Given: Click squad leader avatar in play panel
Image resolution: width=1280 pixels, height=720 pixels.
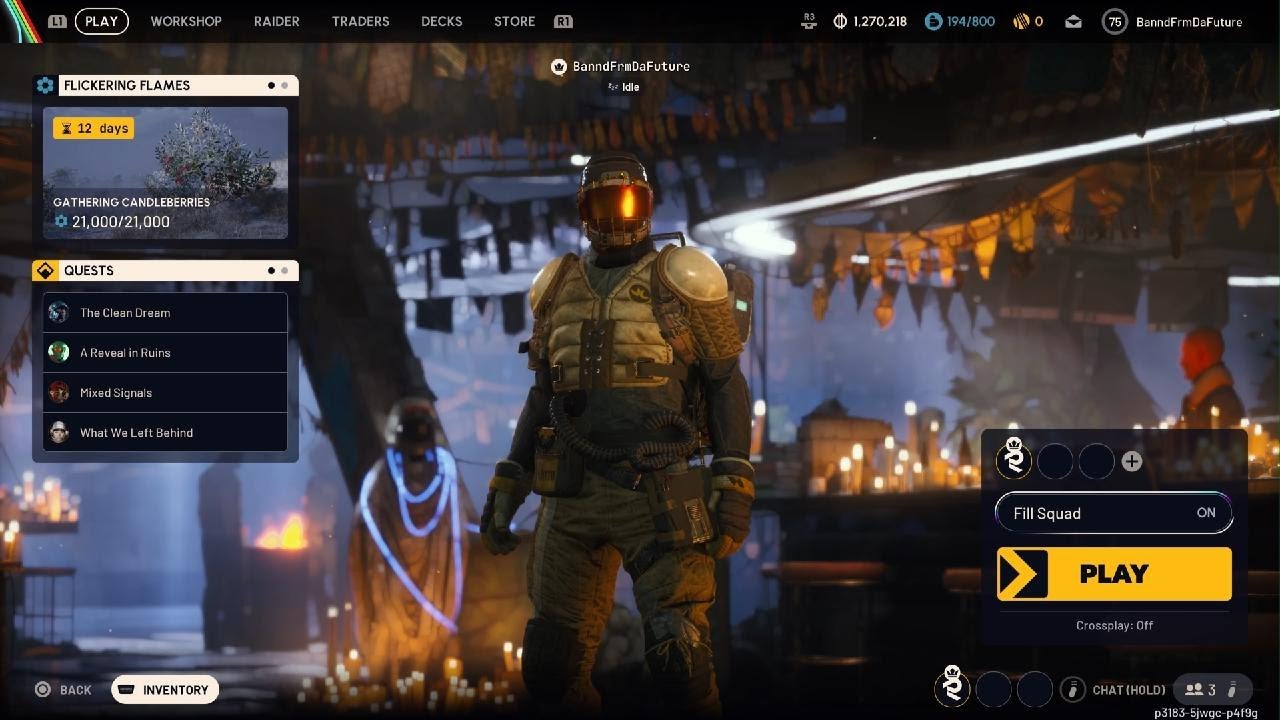Looking at the screenshot, I should [x=1014, y=460].
